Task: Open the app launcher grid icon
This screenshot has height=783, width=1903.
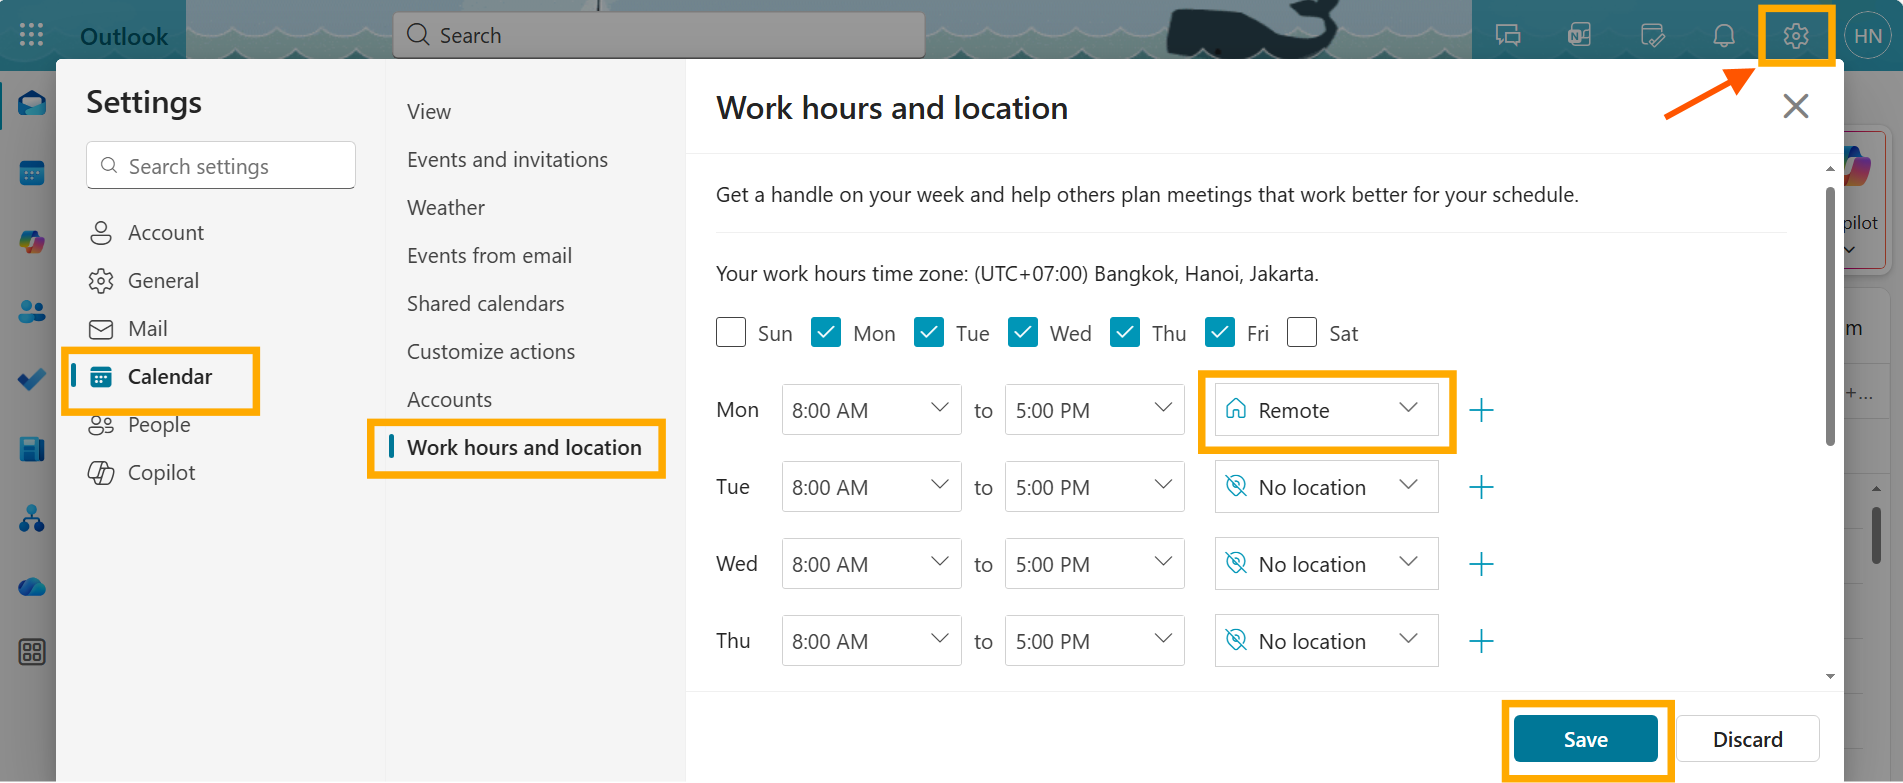Action: pyautogui.click(x=31, y=35)
